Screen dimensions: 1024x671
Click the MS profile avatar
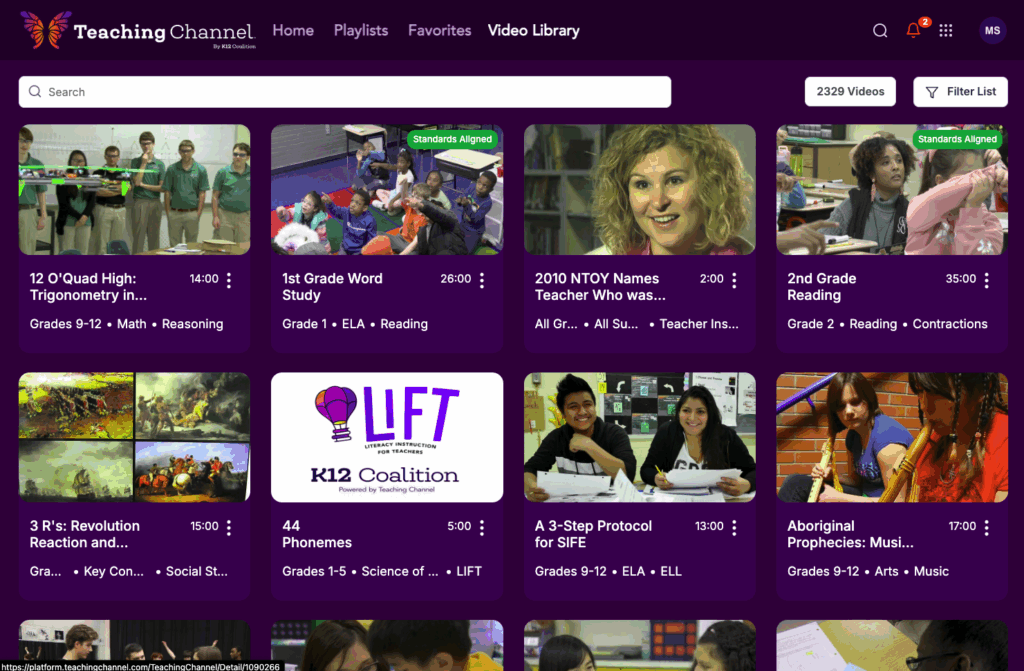click(992, 30)
